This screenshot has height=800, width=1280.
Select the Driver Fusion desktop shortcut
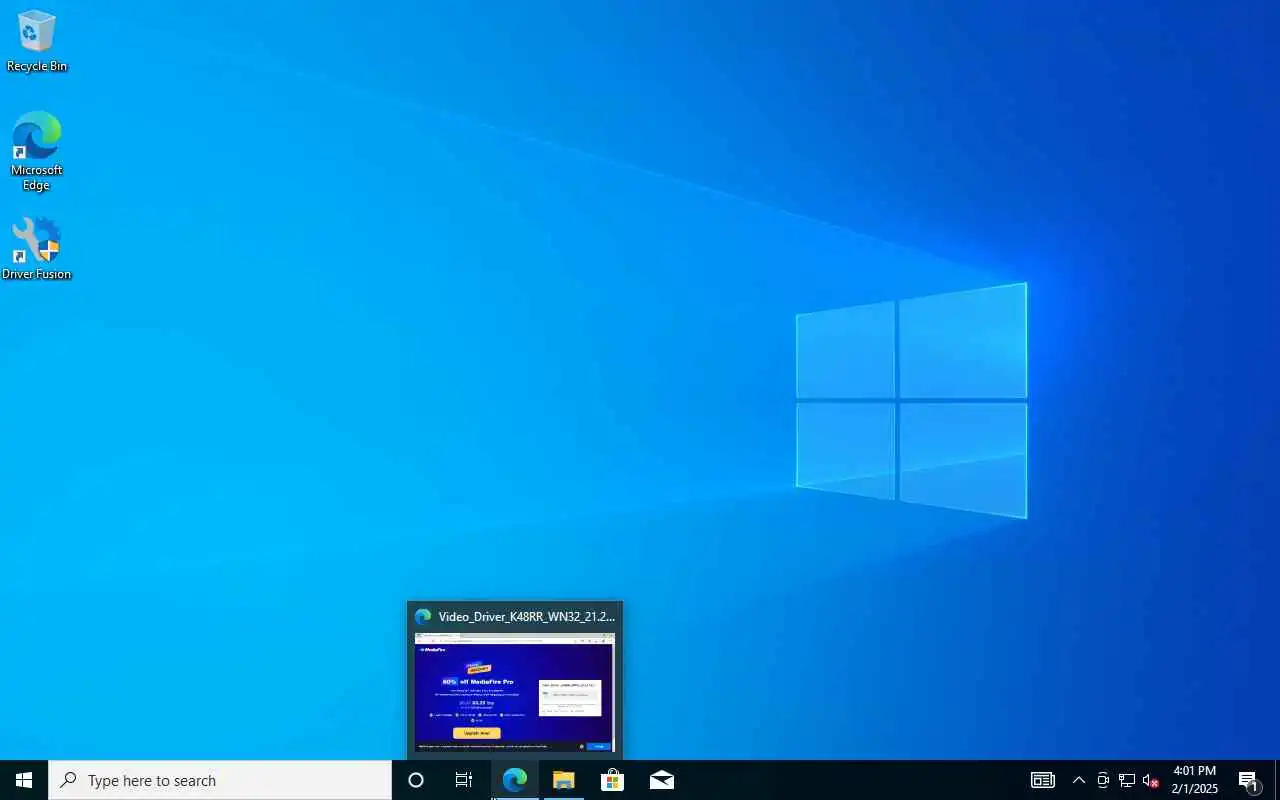(x=37, y=249)
